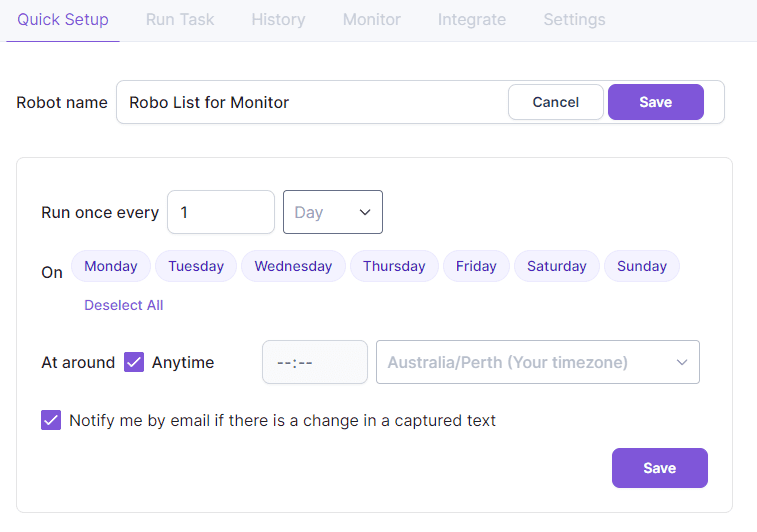Viewport: 757px width, 532px height.
Task: Switch to the Settings tab
Action: pyautogui.click(x=574, y=20)
